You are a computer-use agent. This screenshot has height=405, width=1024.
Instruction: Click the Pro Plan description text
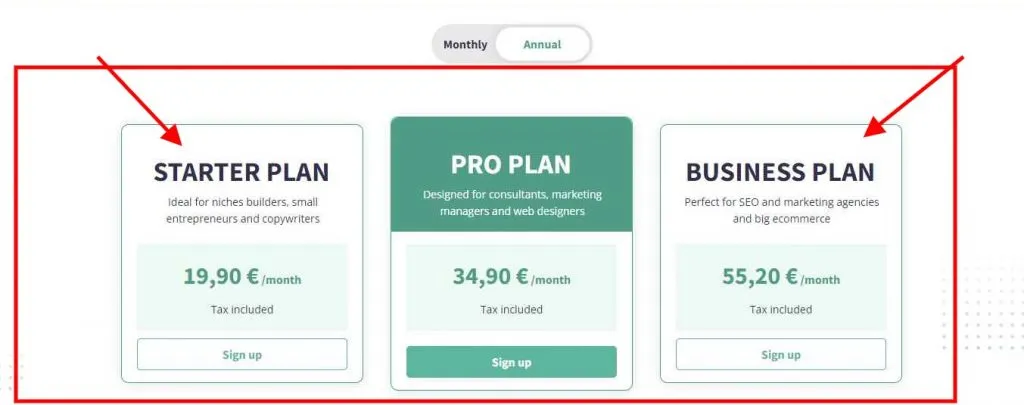click(x=511, y=202)
